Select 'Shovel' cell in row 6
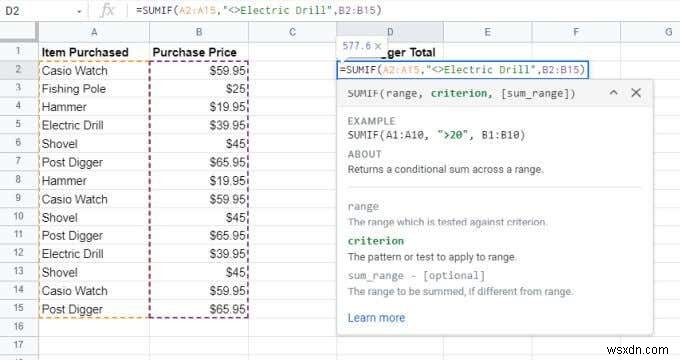This screenshot has width=680, height=360. tap(94, 144)
